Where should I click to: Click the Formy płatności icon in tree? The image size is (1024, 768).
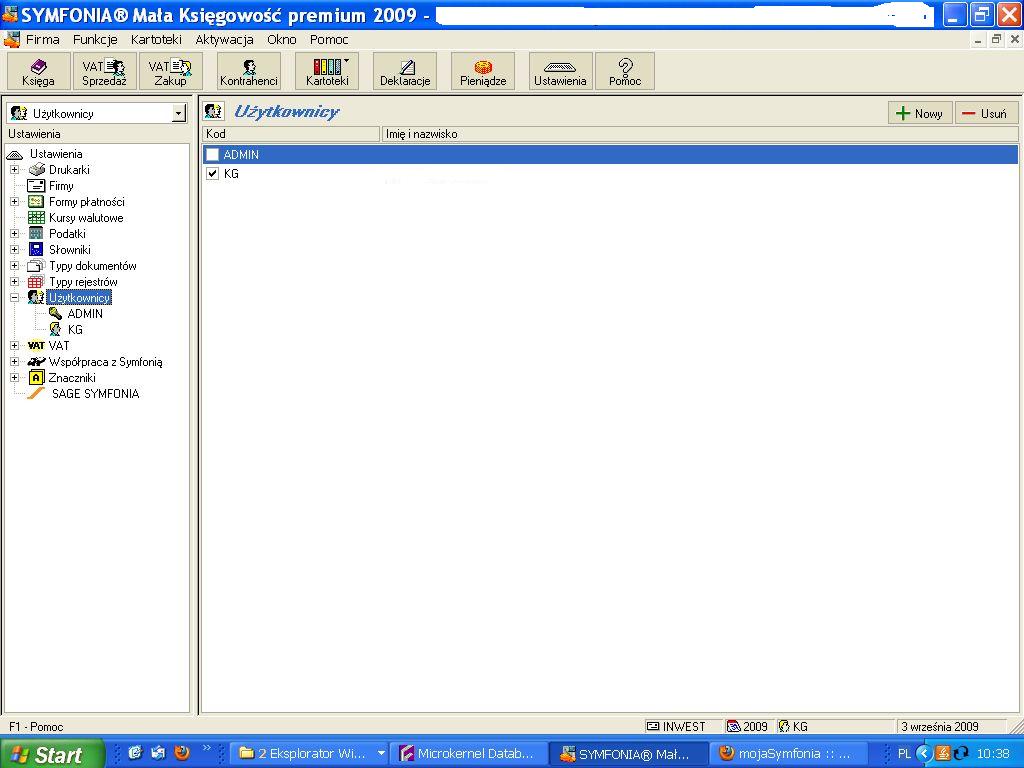36,202
